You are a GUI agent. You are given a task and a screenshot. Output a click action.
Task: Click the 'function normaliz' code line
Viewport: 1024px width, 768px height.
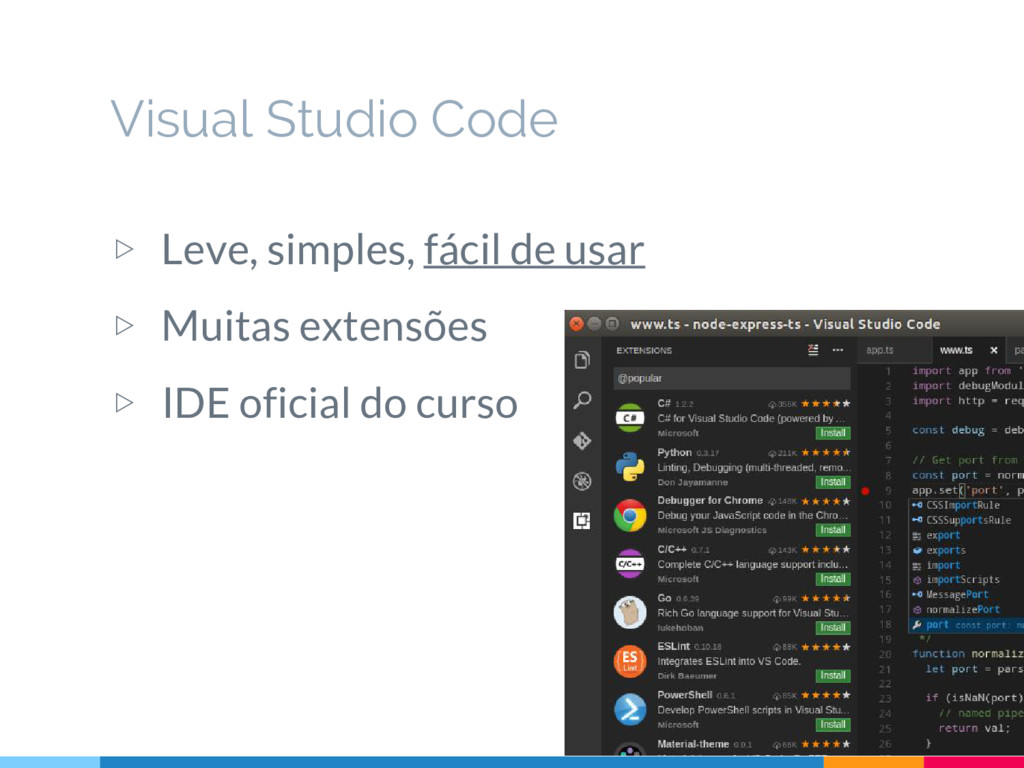[x=968, y=654]
